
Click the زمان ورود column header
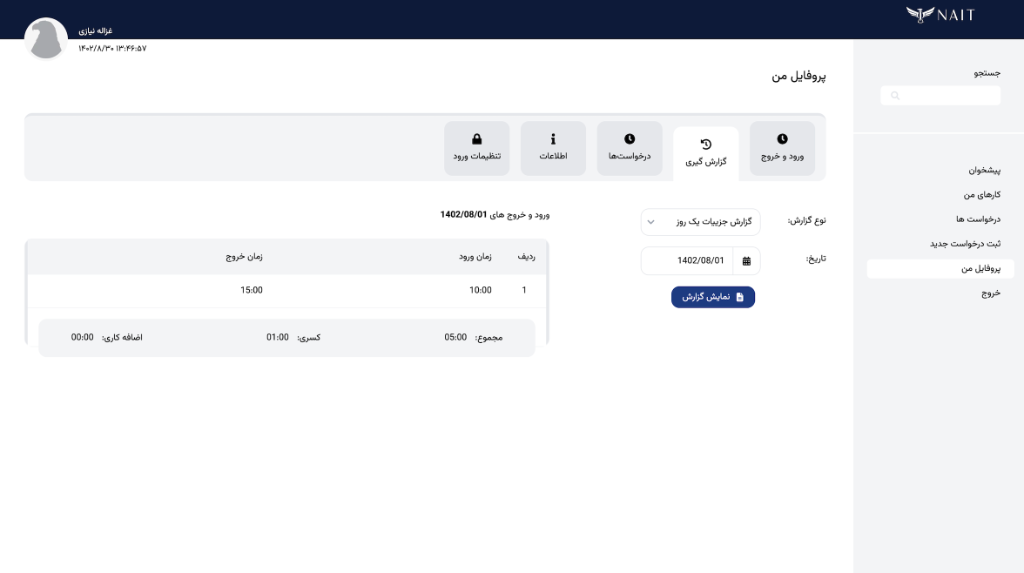coord(475,257)
